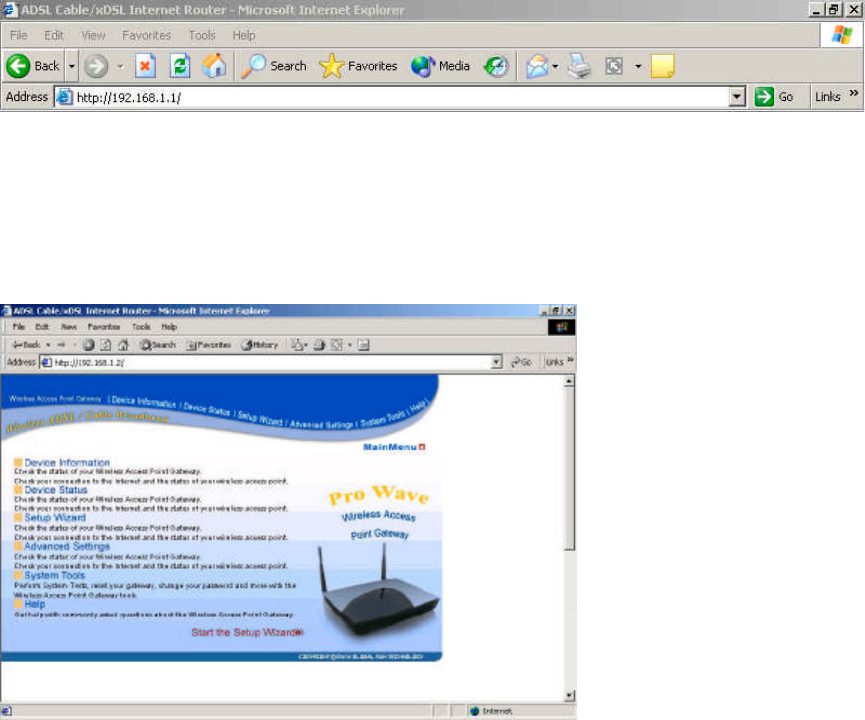Expand Links chevron in lower window

[x=570, y=360]
